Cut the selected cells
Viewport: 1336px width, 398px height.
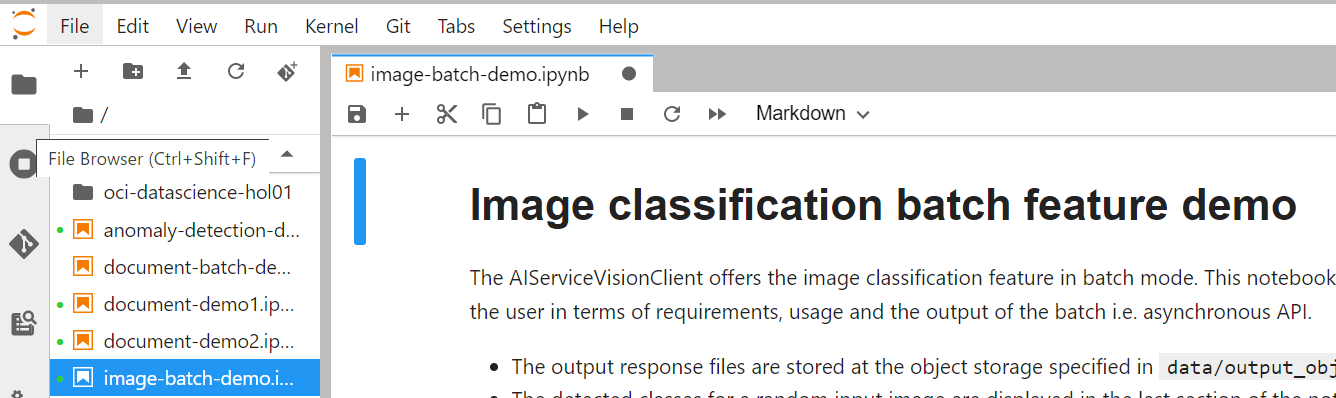coord(447,114)
